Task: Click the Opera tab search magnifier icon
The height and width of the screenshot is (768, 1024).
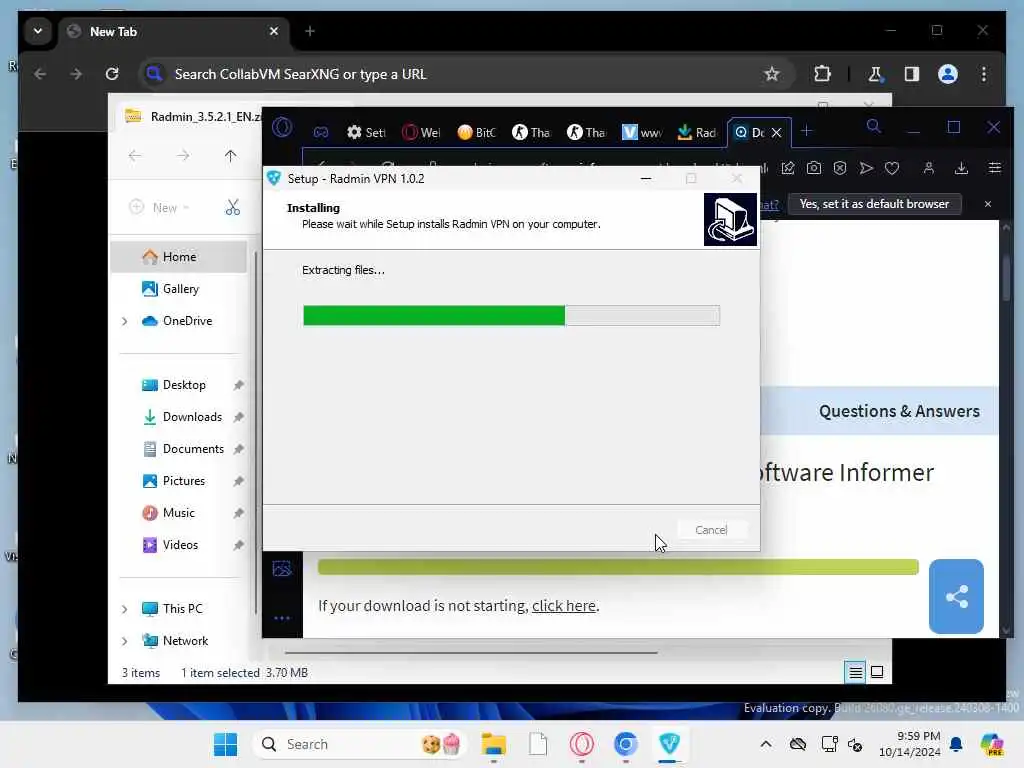Action: click(874, 127)
